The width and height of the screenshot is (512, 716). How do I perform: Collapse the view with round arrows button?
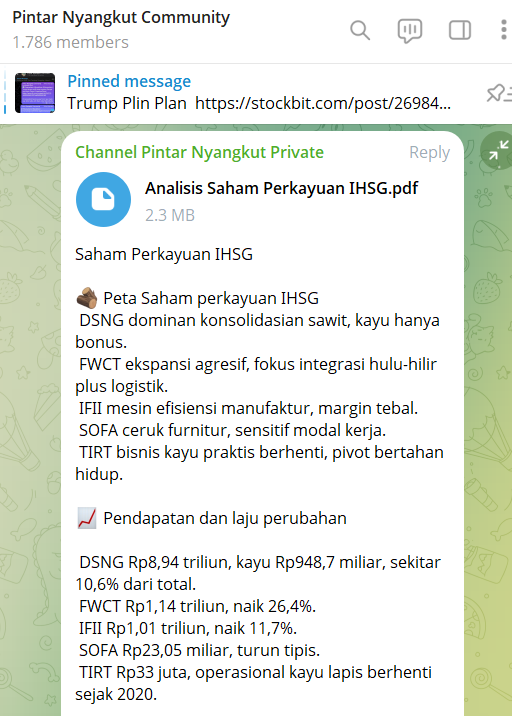click(x=498, y=151)
